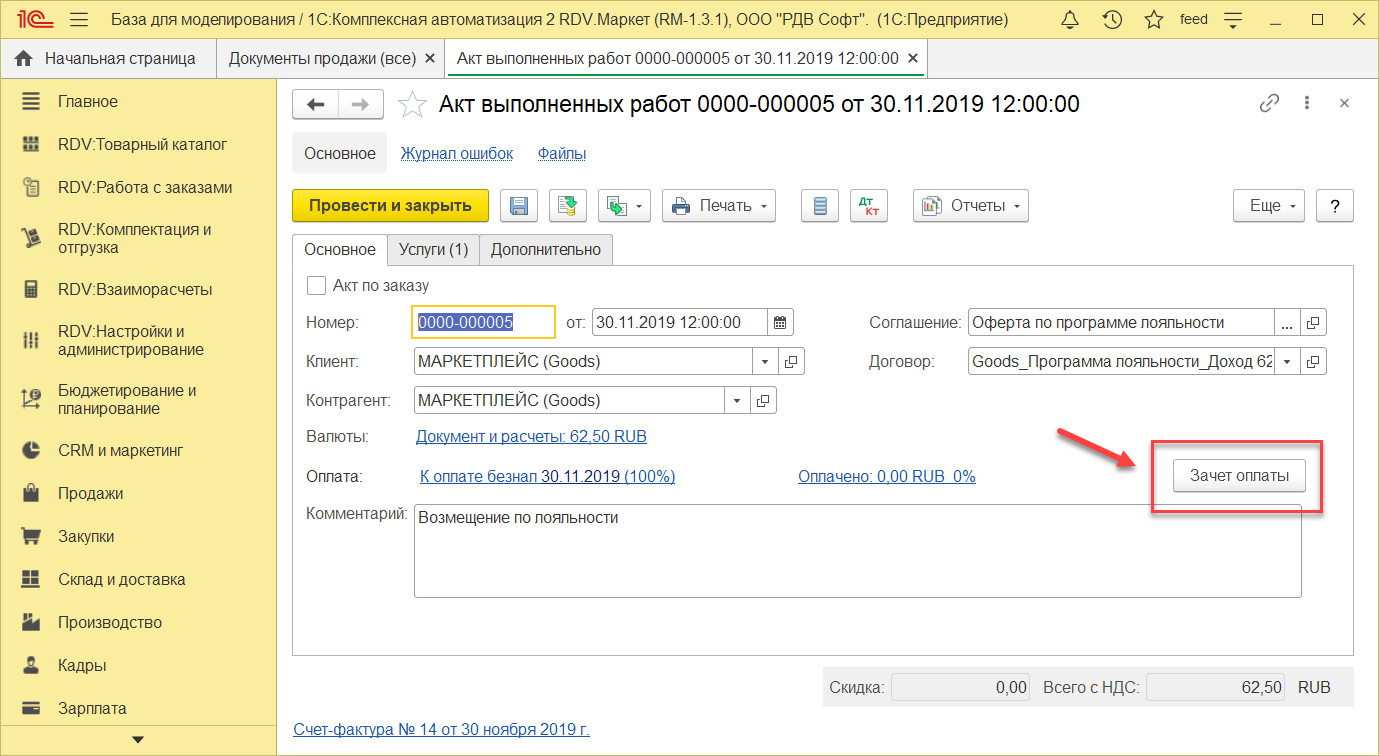Open the Отчеты dropdown menu

tap(970, 206)
